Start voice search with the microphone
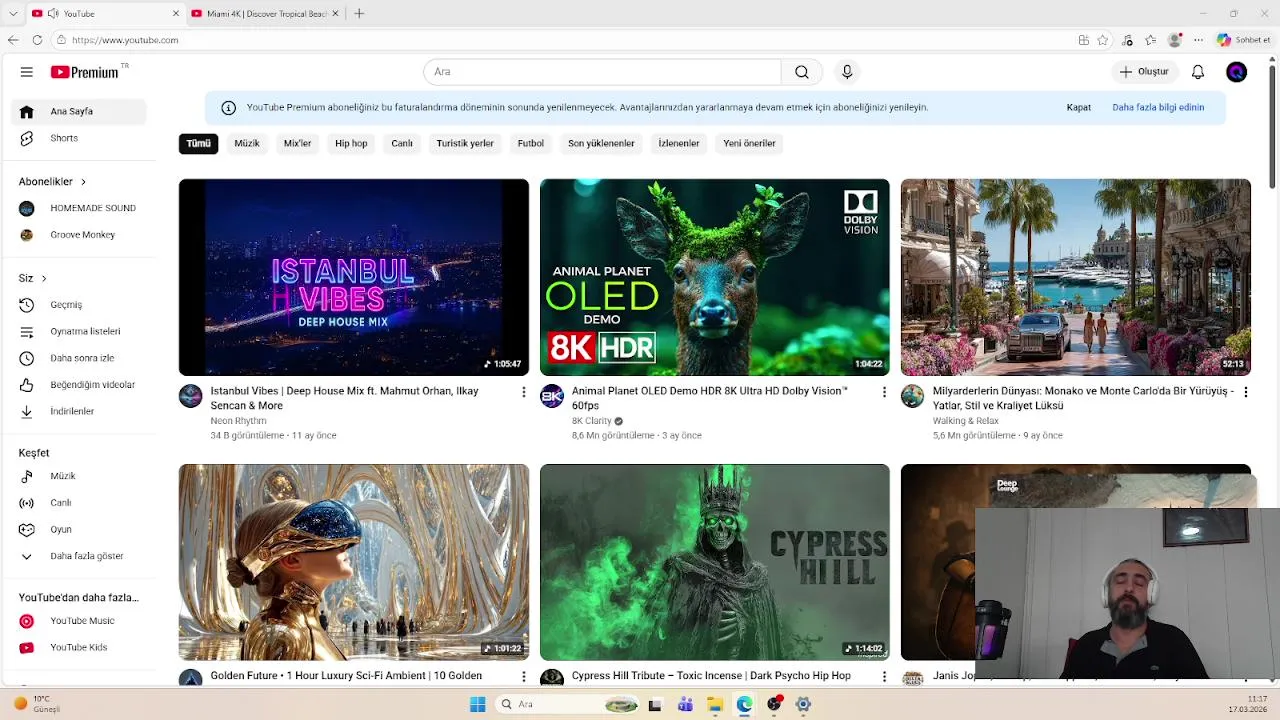Image resolution: width=1280 pixels, height=720 pixels. point(847,72)
